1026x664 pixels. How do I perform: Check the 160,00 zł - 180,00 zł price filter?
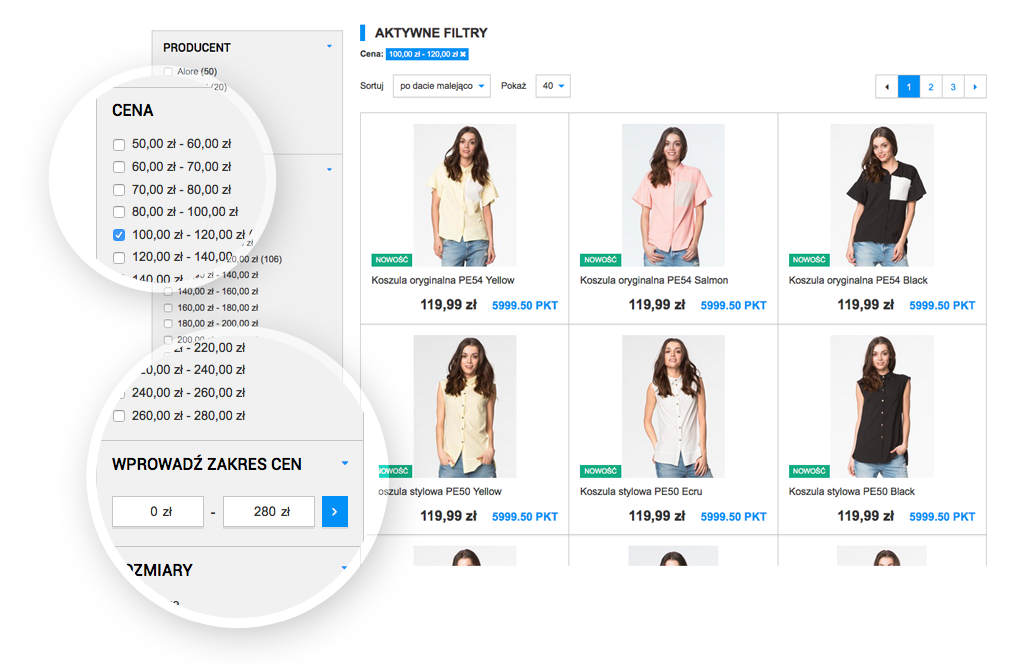coord(168,307)
